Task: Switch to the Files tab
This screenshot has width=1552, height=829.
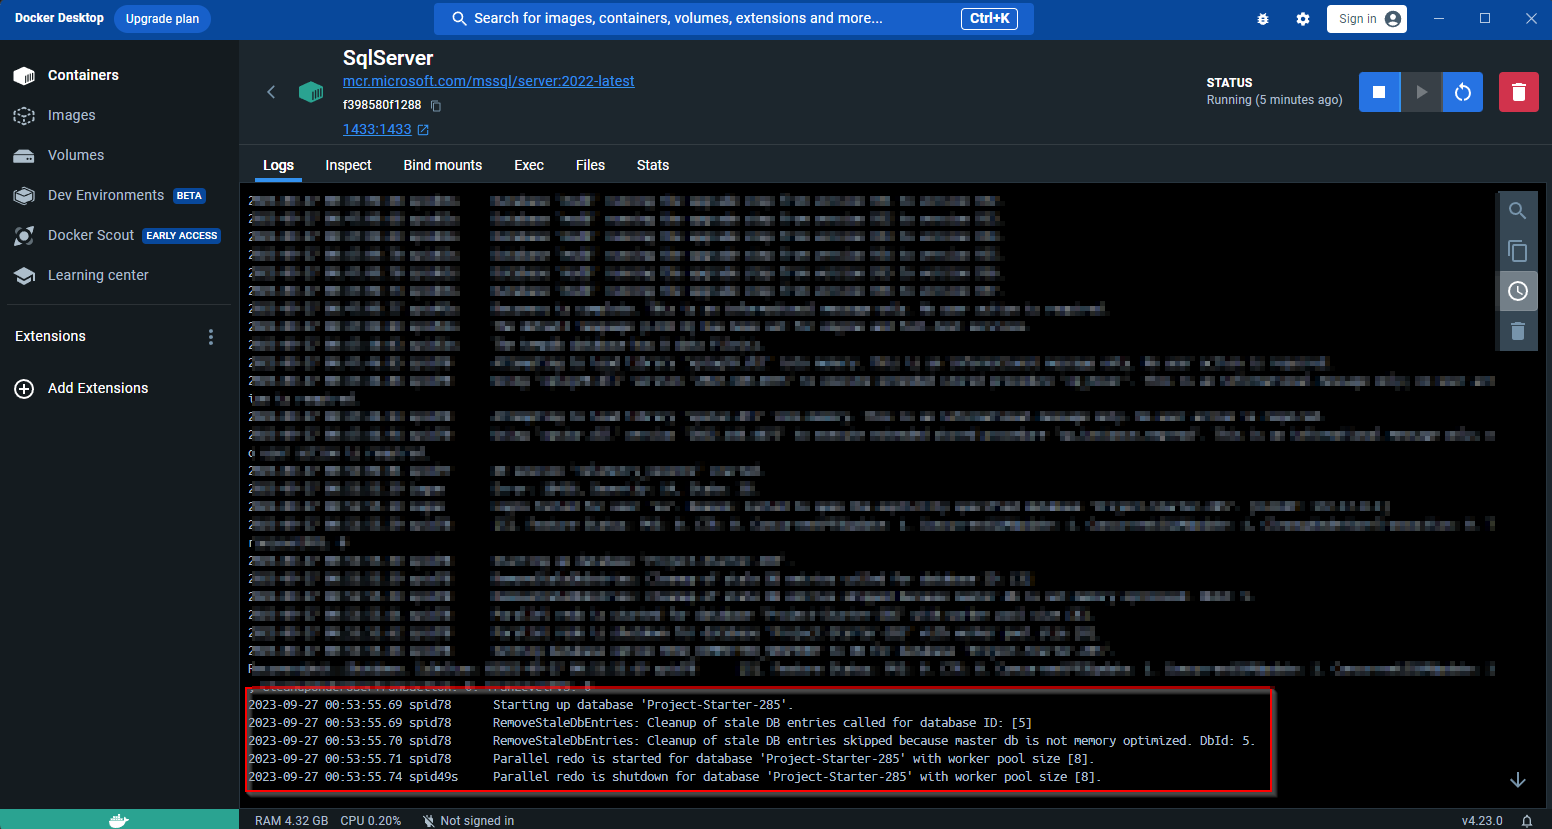Action: click(590, 165)
